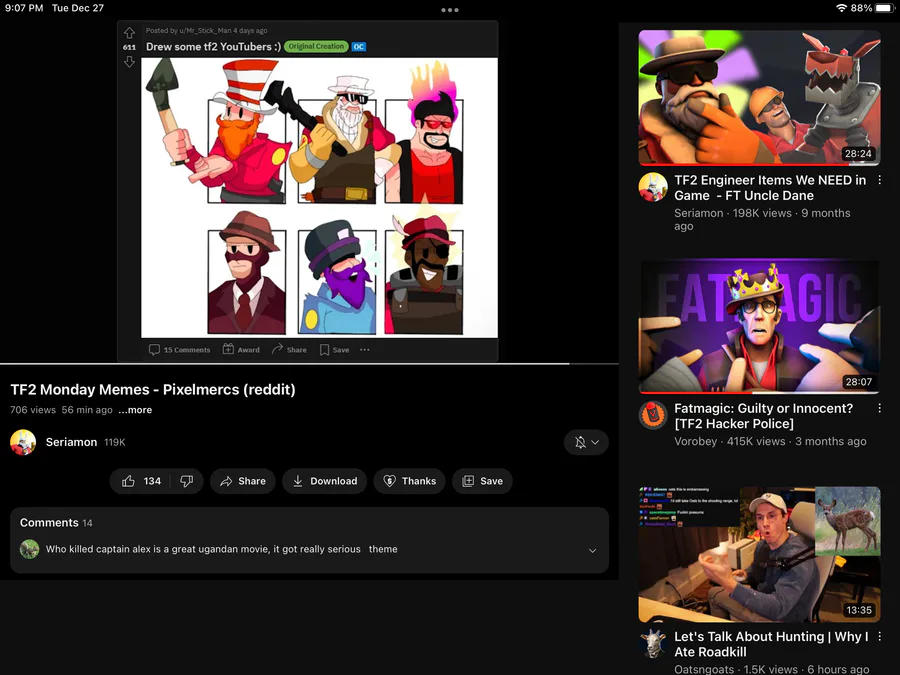This screenshot has width=900, height=675.
Task: Check Wi-Fi status icon in status bar
Action: (841, 8)
